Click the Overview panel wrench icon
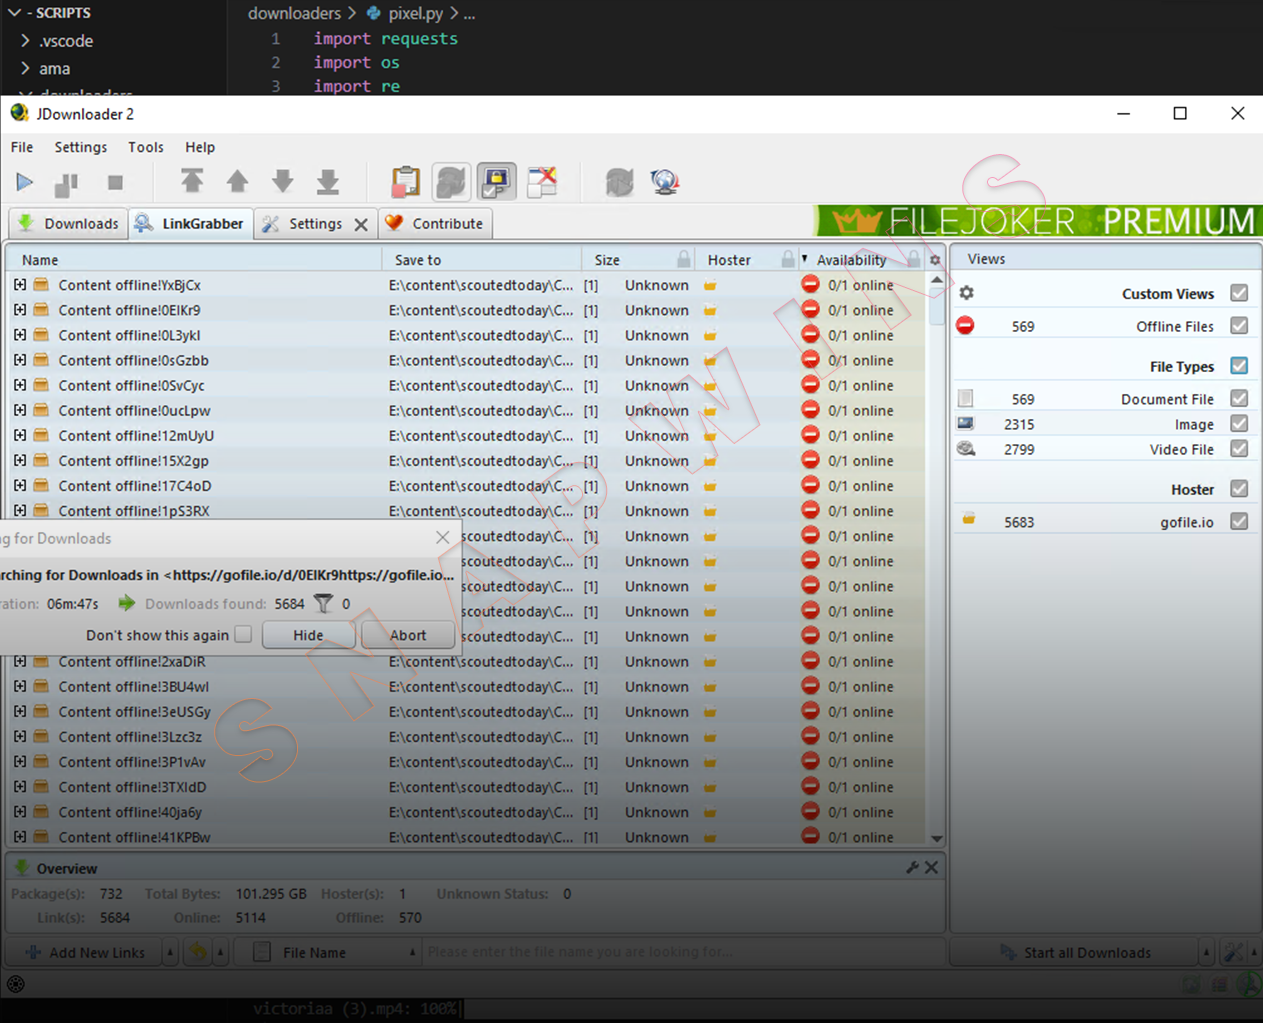Viewport: 1263px width, 1023px height. click(x=912, y=868)
